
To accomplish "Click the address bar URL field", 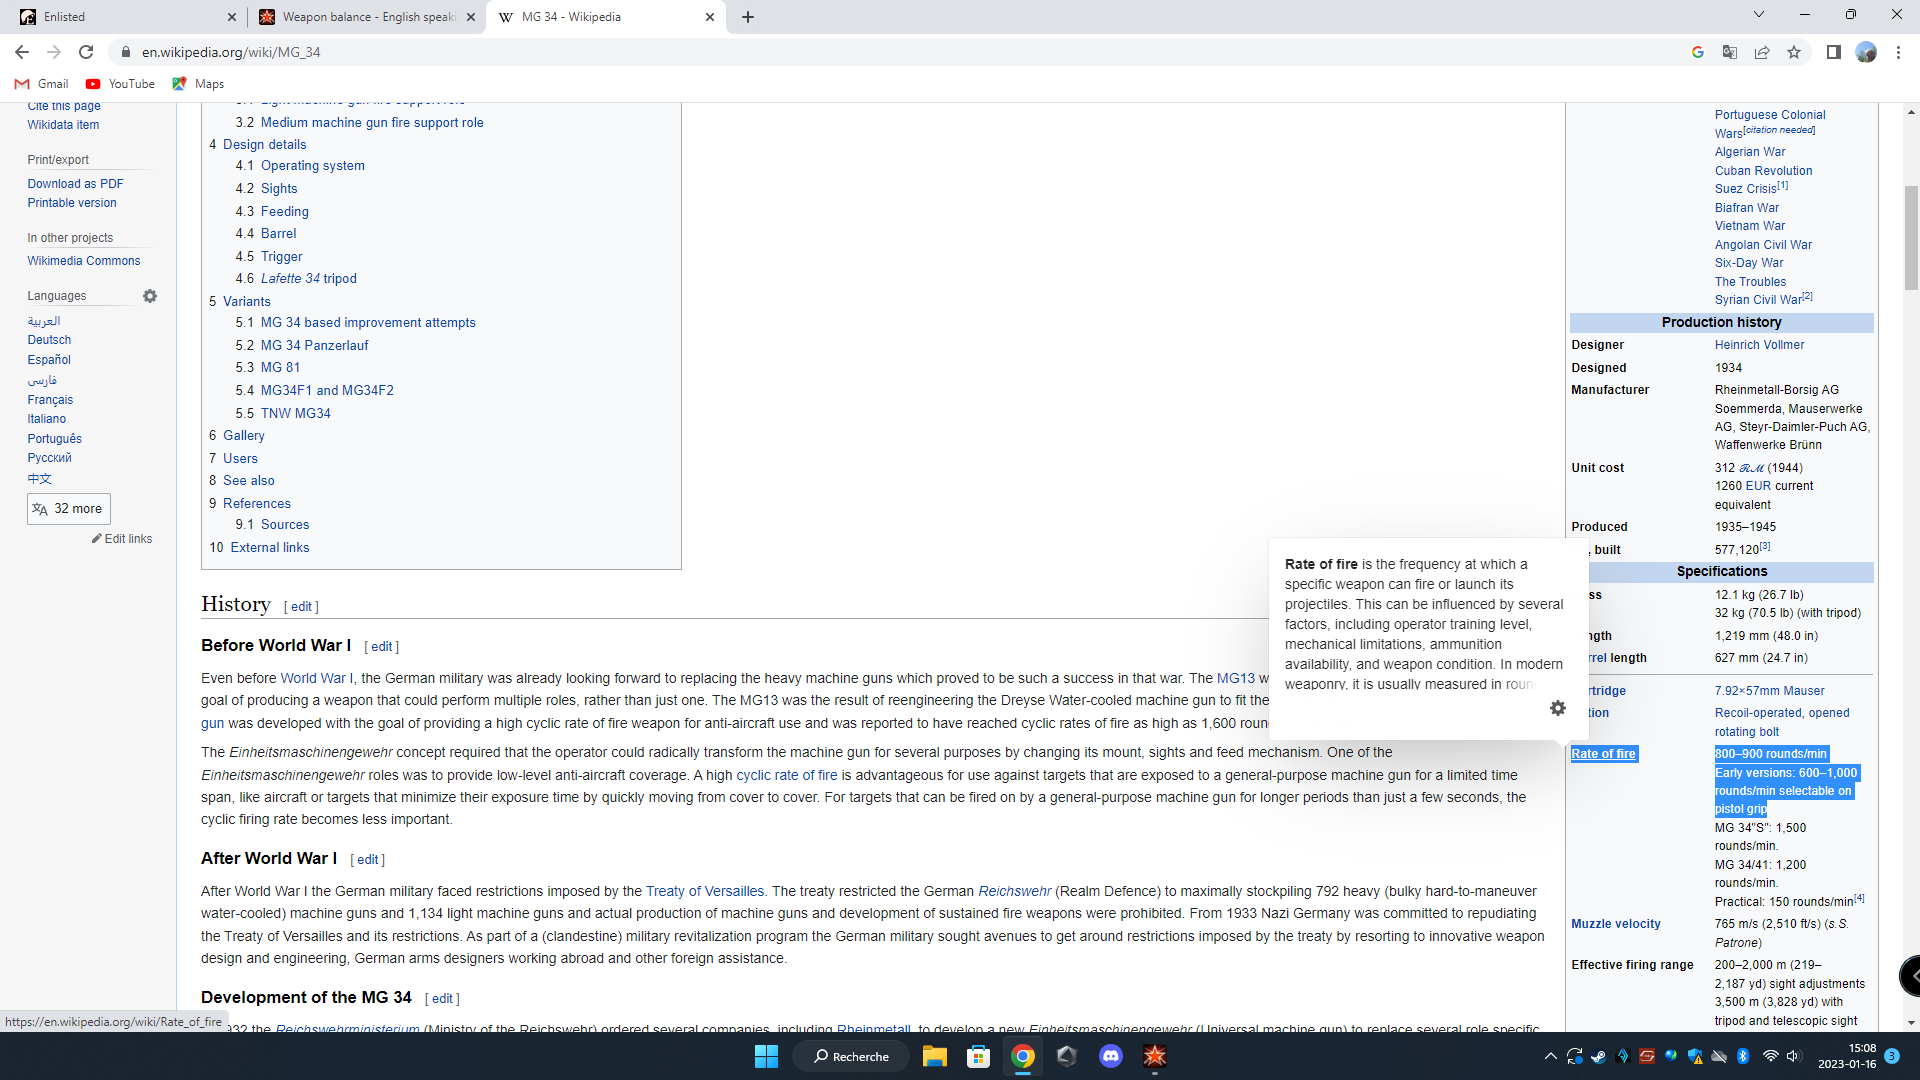I will click(x=900, y=52).
